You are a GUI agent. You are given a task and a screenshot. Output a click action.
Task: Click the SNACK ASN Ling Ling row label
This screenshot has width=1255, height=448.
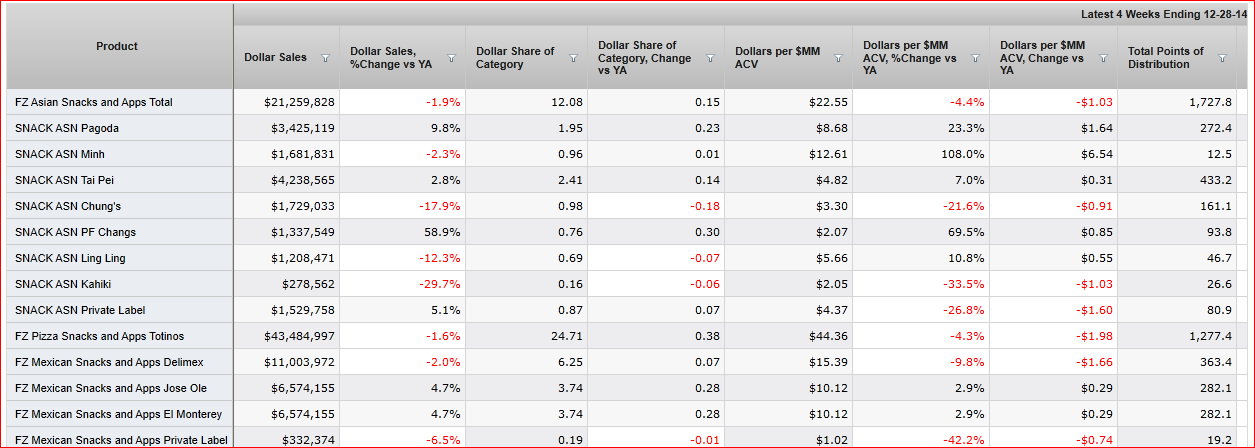point(68,258)
